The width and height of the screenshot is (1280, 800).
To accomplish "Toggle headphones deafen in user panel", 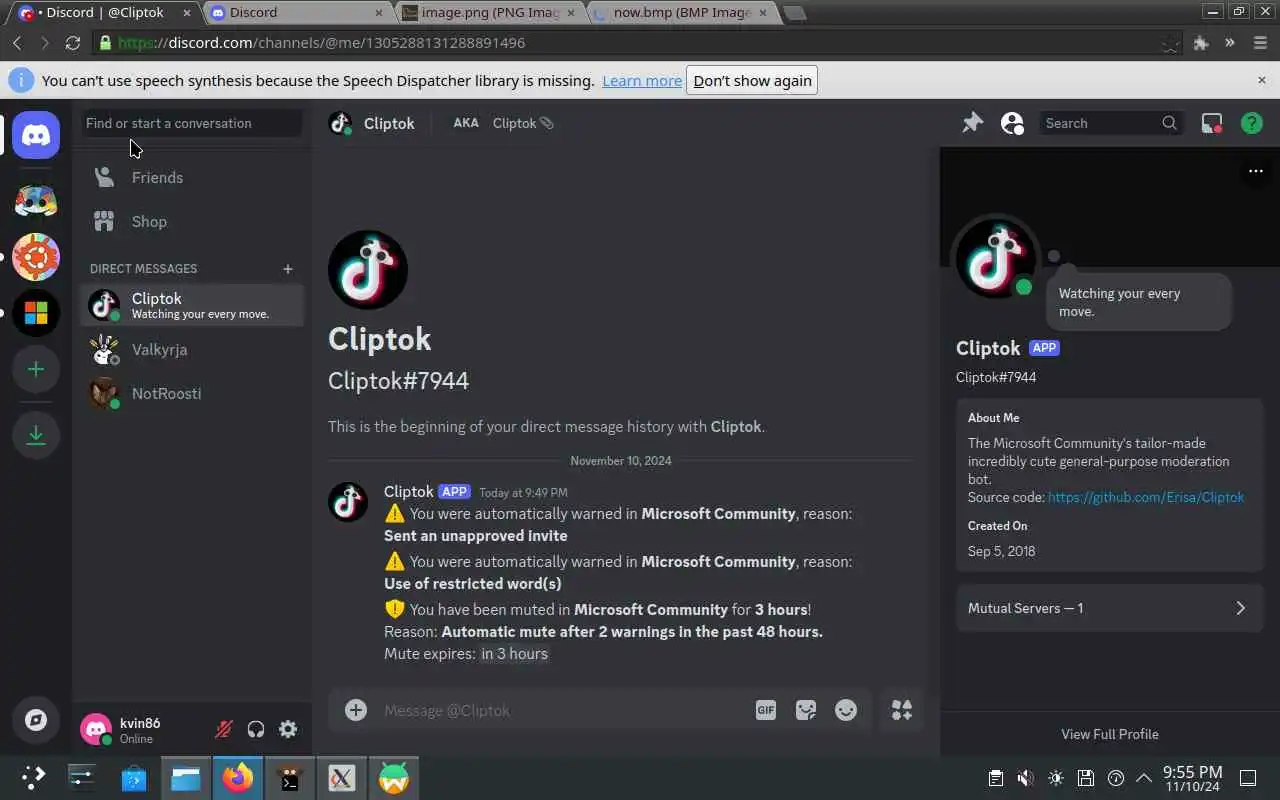I will [256, 729].
